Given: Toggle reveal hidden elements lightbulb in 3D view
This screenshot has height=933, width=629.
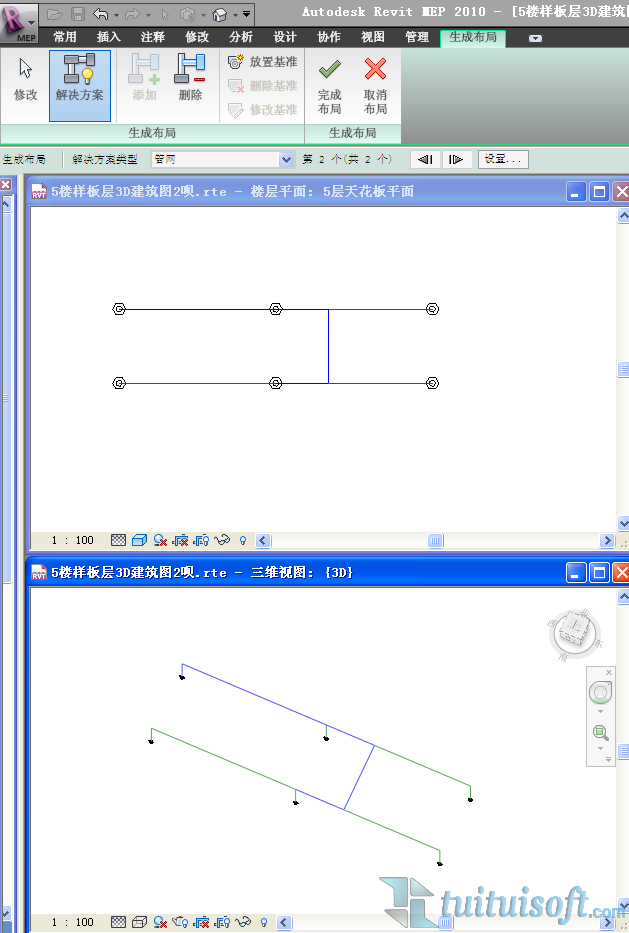Looking at the screenshot, I should point(264,922).
